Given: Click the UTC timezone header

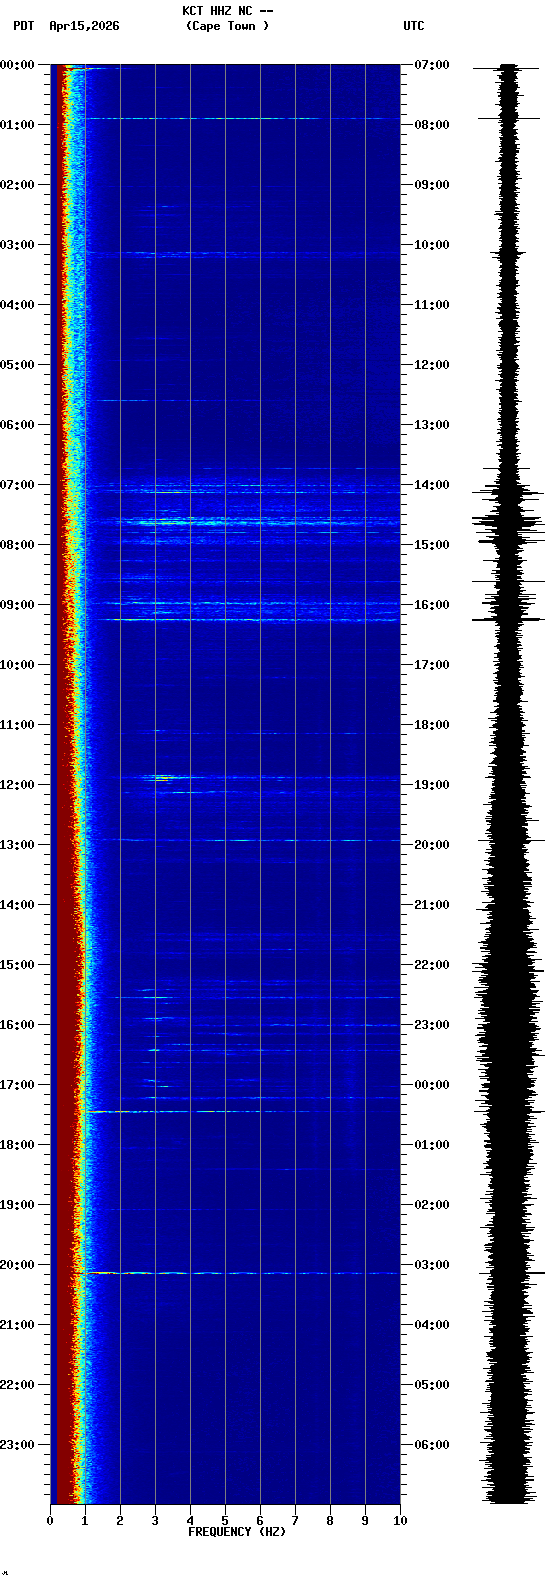Looking at the screenshot, I should click(414, 26).
